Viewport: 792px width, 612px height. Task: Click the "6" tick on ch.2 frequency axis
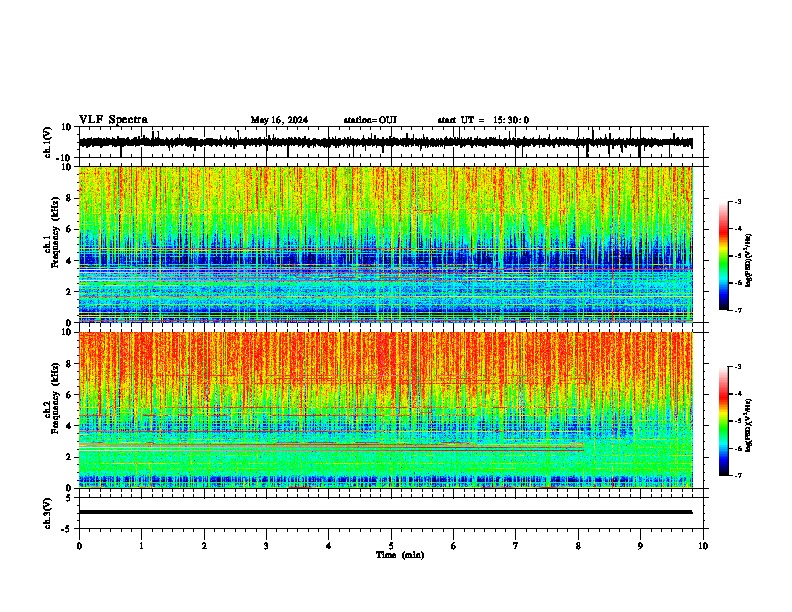[x=70, y=395]
